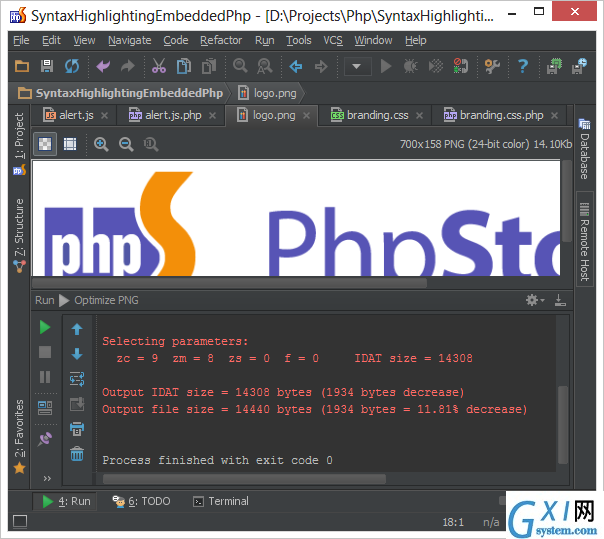This screenshot has height=539, width=604.
Task: Navigate Back with the blue arrow
Action: click(x=296, y=66)
